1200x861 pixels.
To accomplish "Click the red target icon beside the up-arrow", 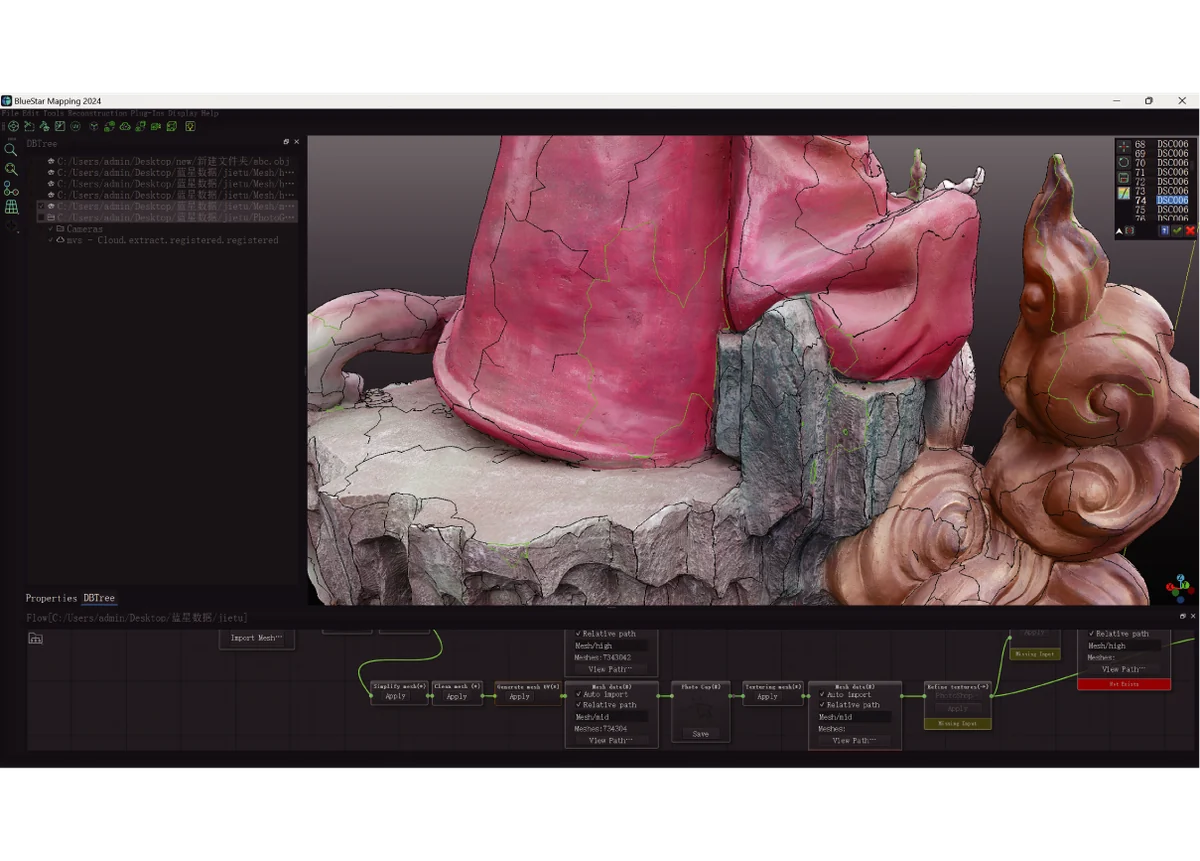I will click(x=1130, y=231).
